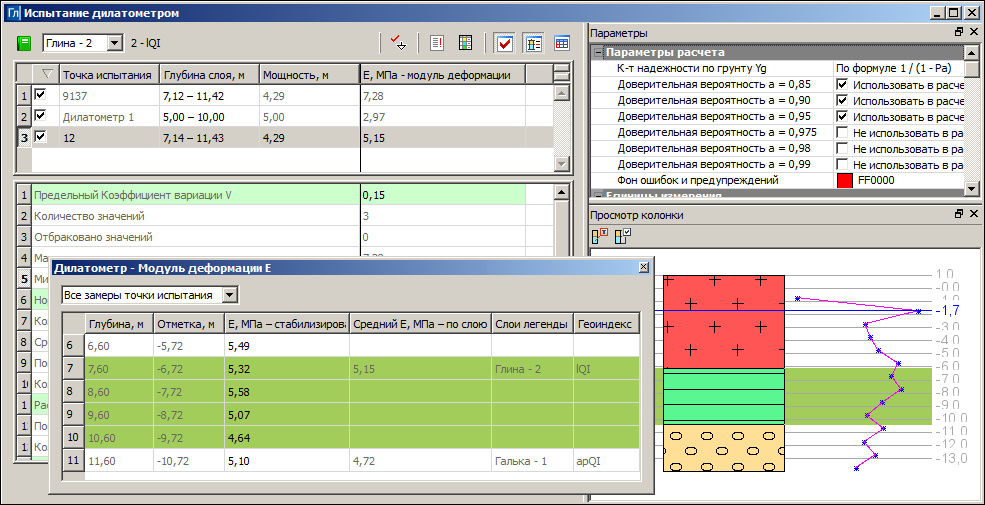
Task: Disable confidence probability a = 0,95 checkbox
Action: coord(842,116)
